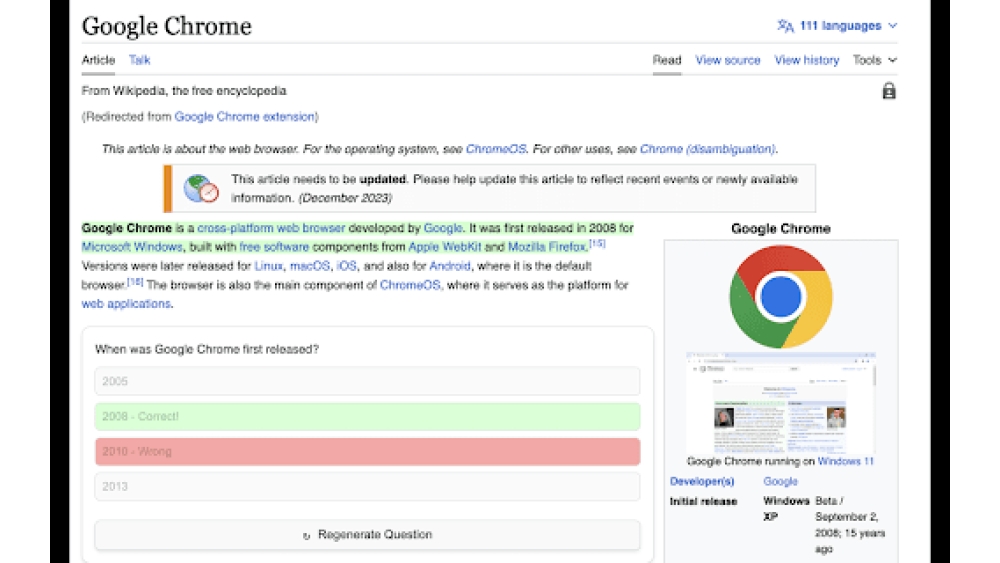Click the "Windows XP" infobox text

pos(786,509)
